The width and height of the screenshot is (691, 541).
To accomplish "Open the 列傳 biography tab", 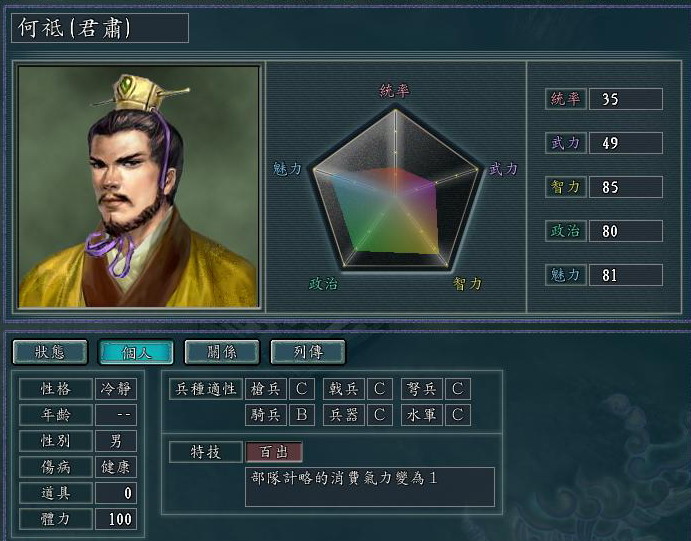I will point(308,352).
